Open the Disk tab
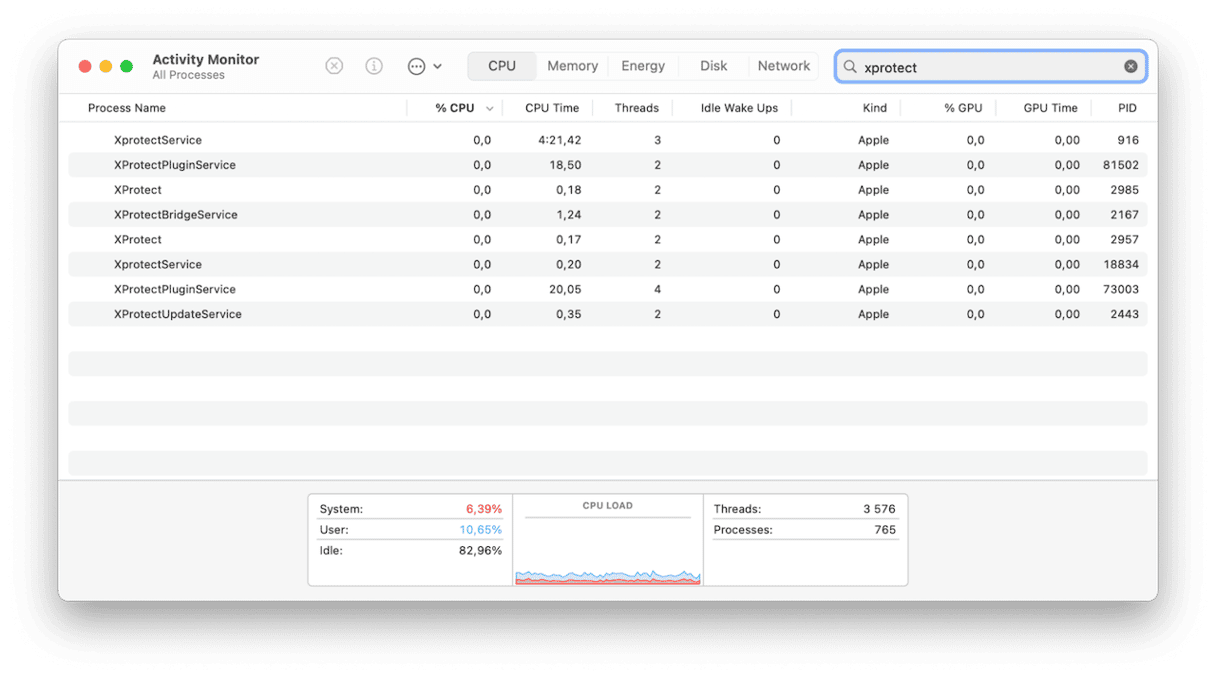The width and height of the screenshot is (1216, 678). click(x=713, y=66)
